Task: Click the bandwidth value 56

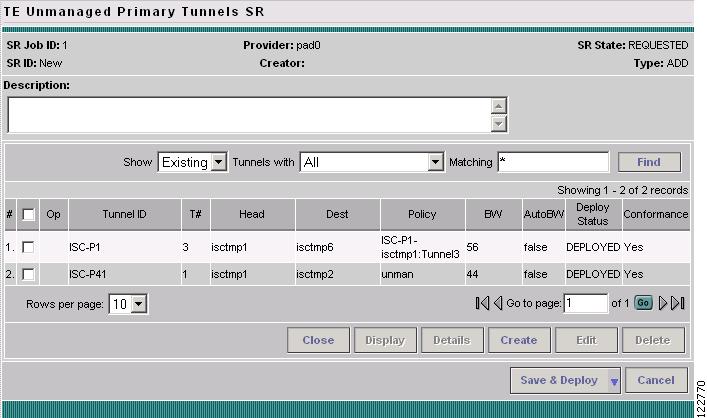Action: (x=473, y=247)
